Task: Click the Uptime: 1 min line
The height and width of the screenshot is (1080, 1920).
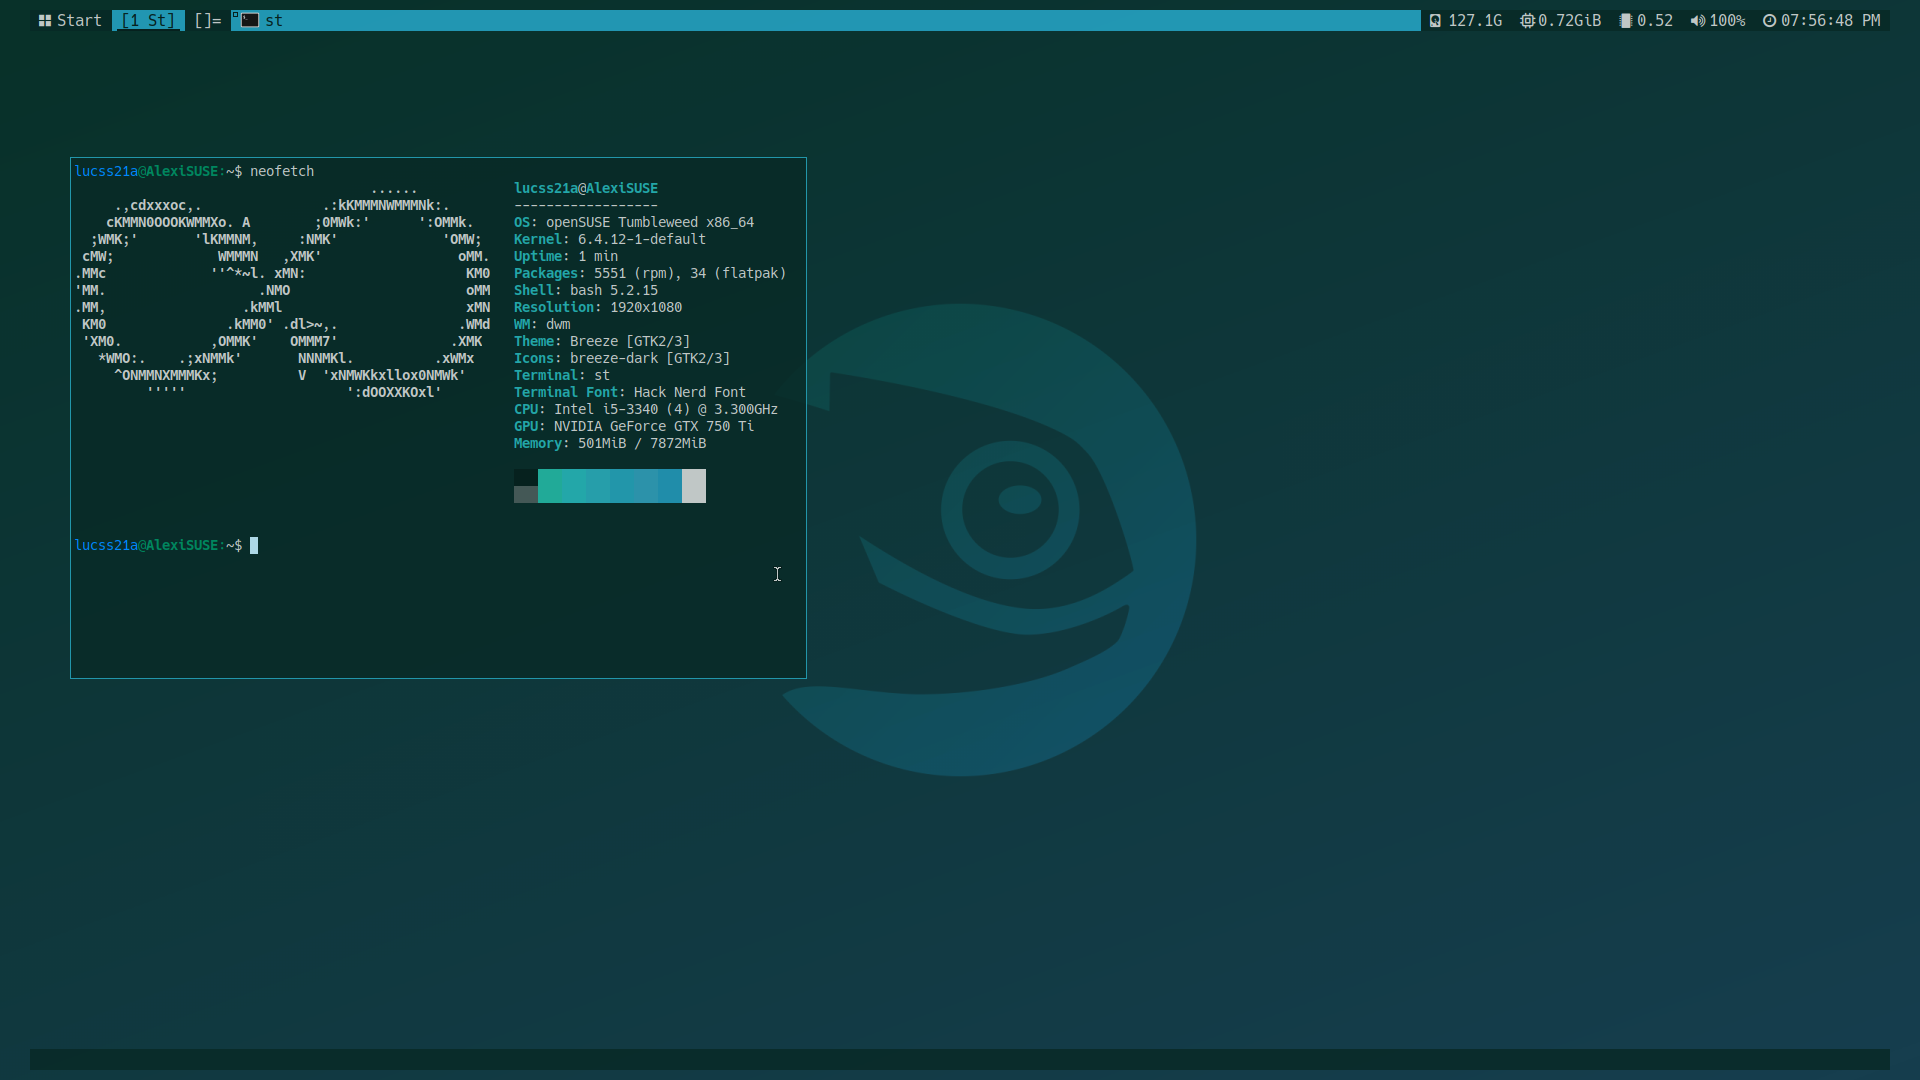Action: [566, 256]
